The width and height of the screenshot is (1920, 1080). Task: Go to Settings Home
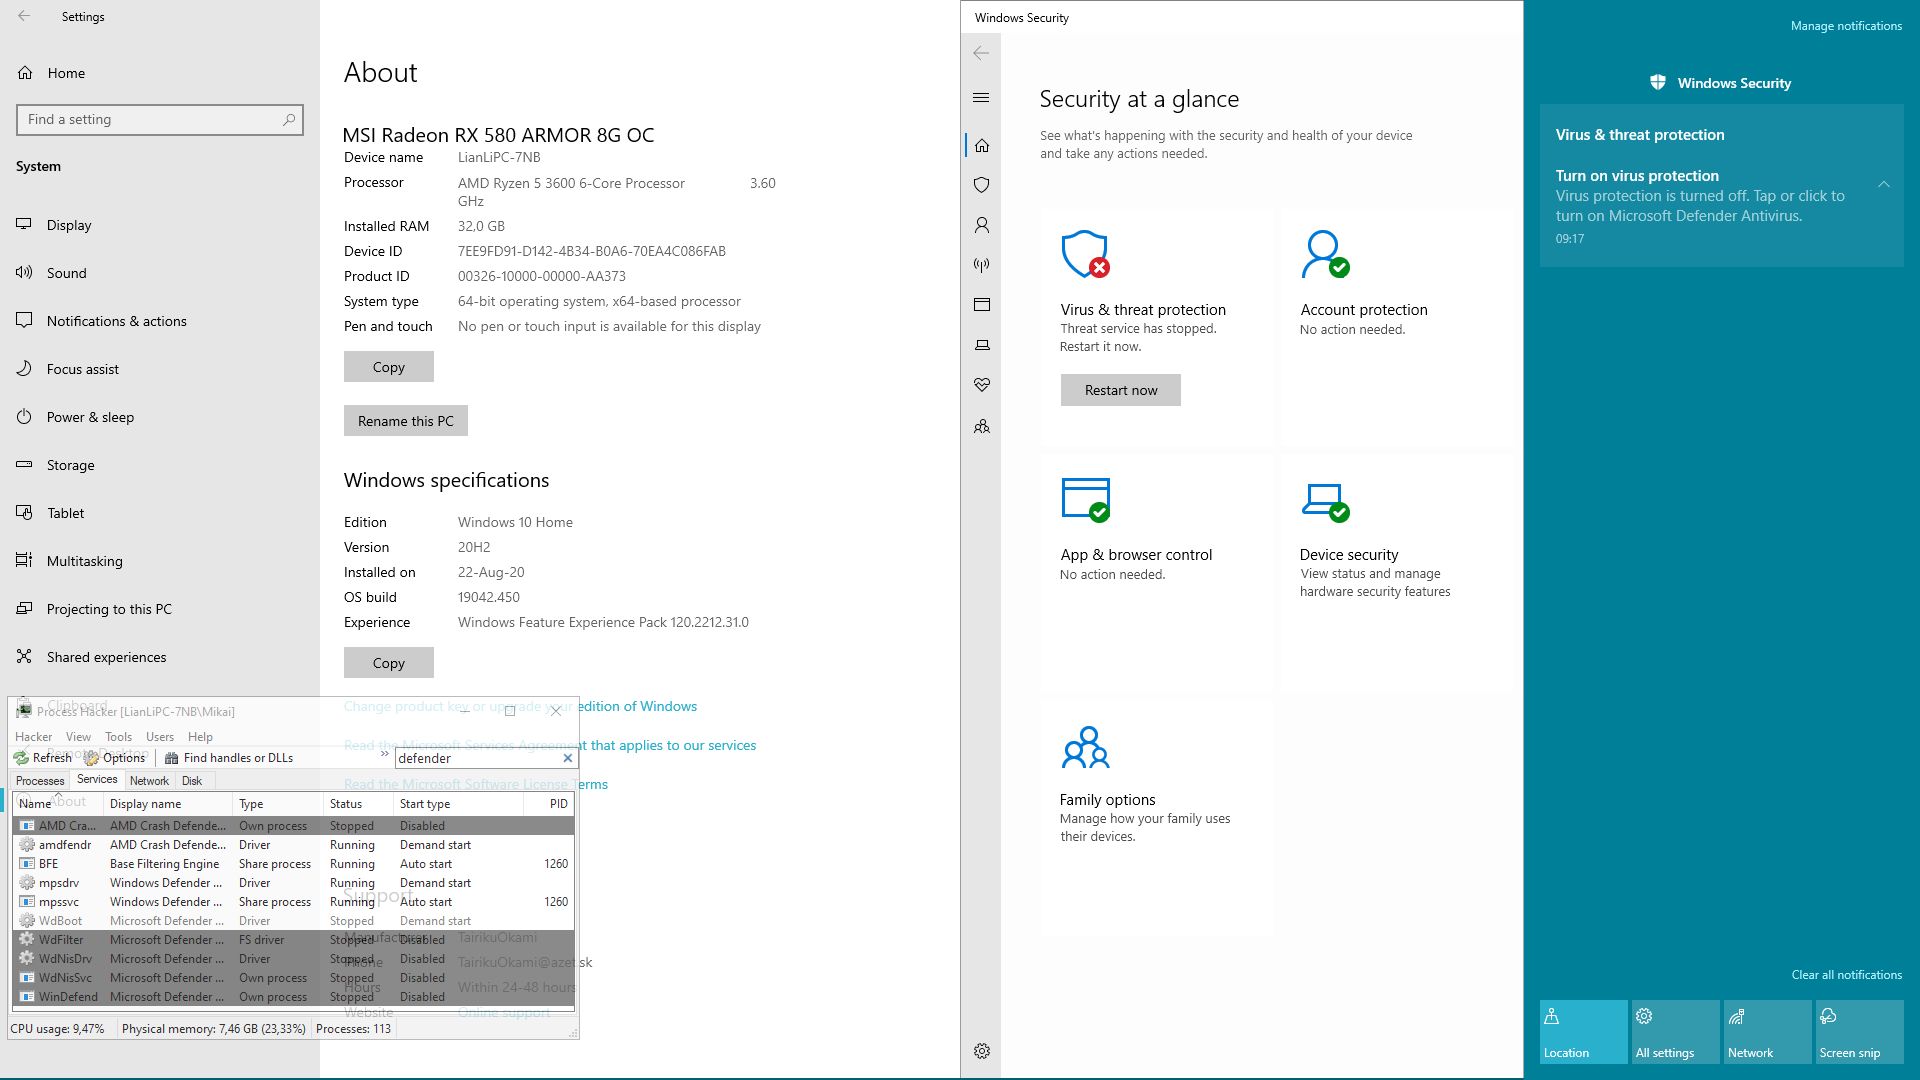tap(160, 73)
